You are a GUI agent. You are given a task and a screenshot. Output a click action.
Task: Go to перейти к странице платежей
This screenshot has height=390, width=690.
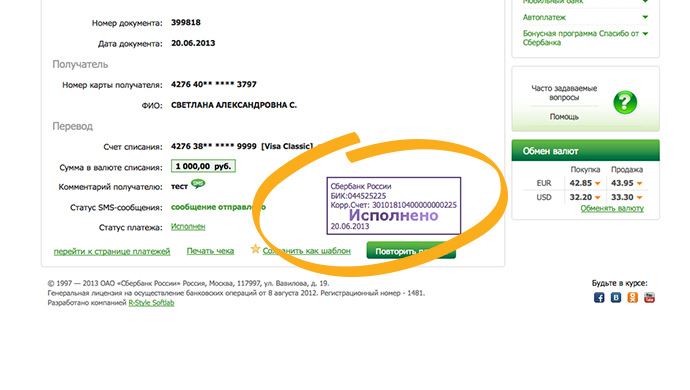(112, 251)
